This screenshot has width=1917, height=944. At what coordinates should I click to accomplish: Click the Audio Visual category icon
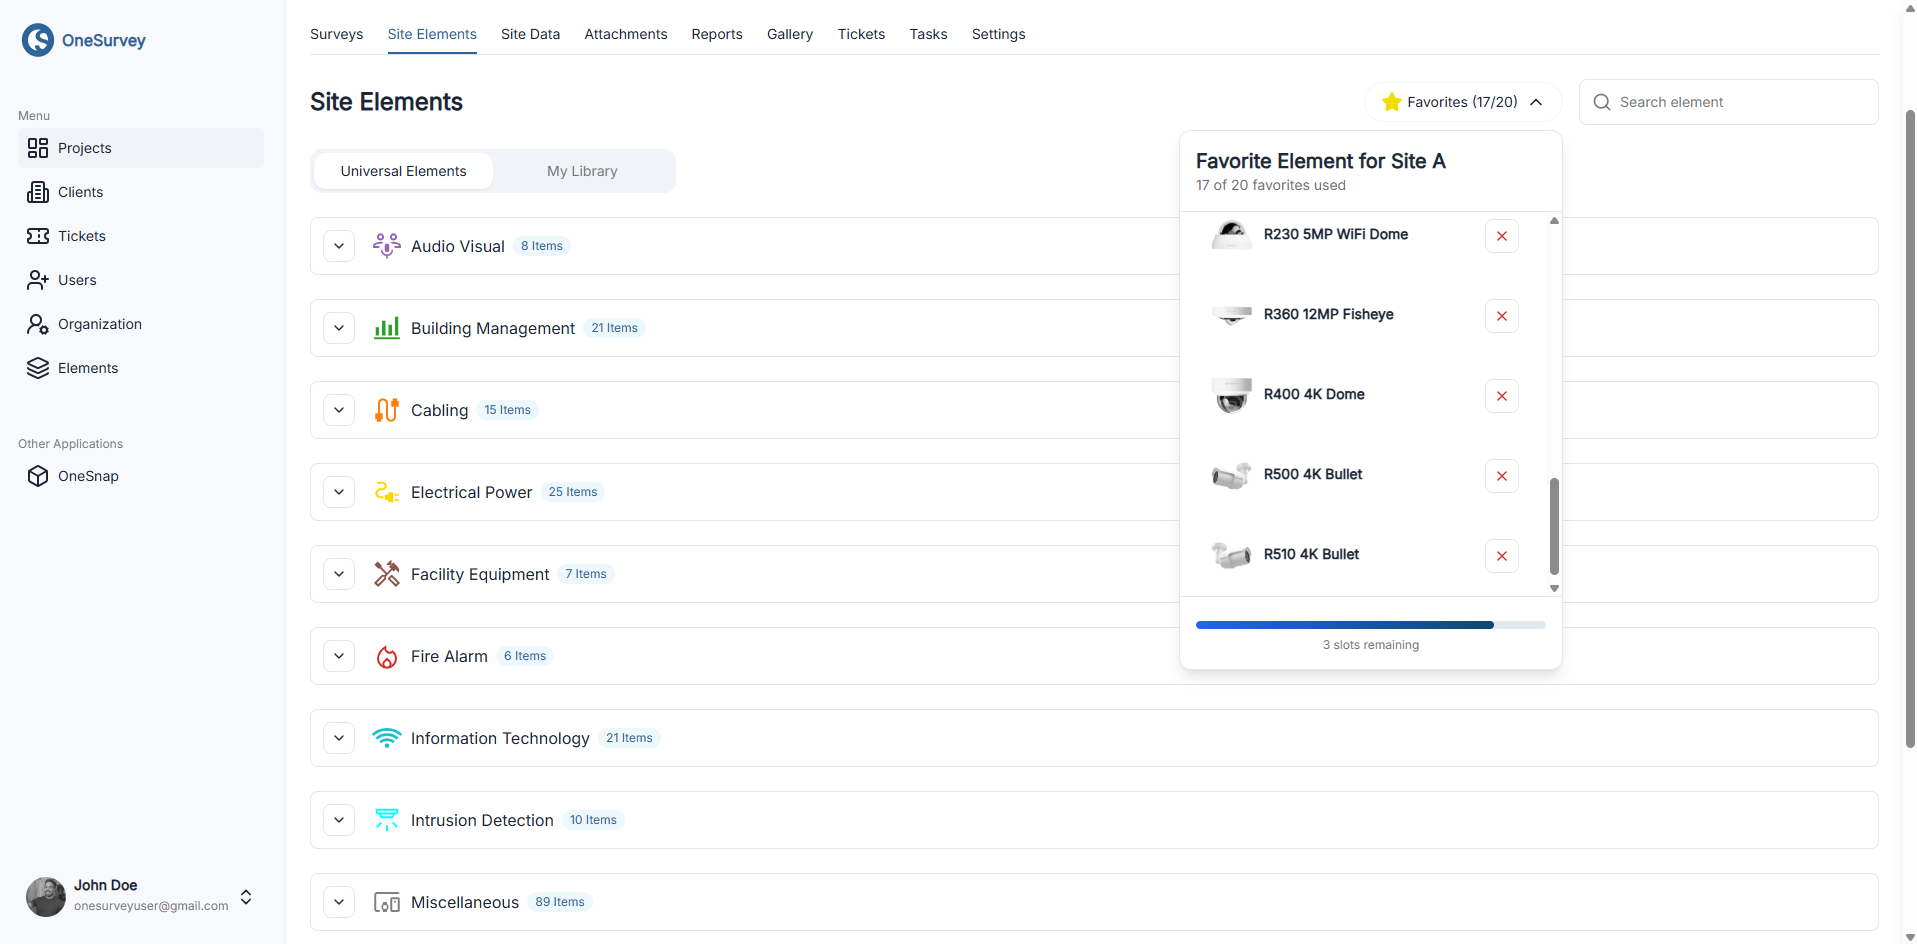[386, 245]
